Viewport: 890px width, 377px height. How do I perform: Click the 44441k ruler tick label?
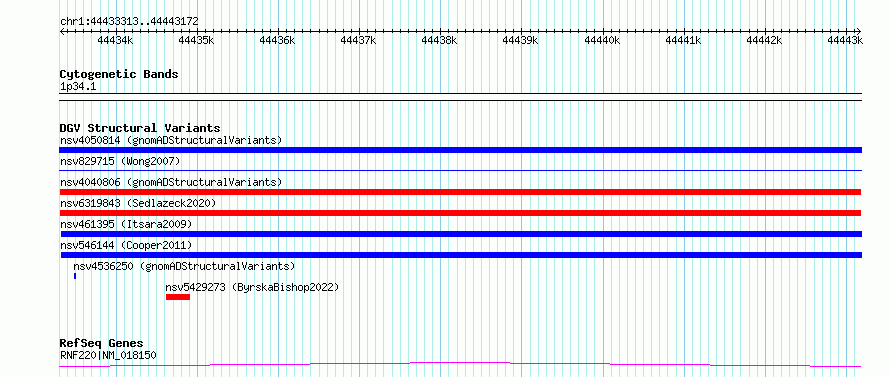[x=683, y=40]
